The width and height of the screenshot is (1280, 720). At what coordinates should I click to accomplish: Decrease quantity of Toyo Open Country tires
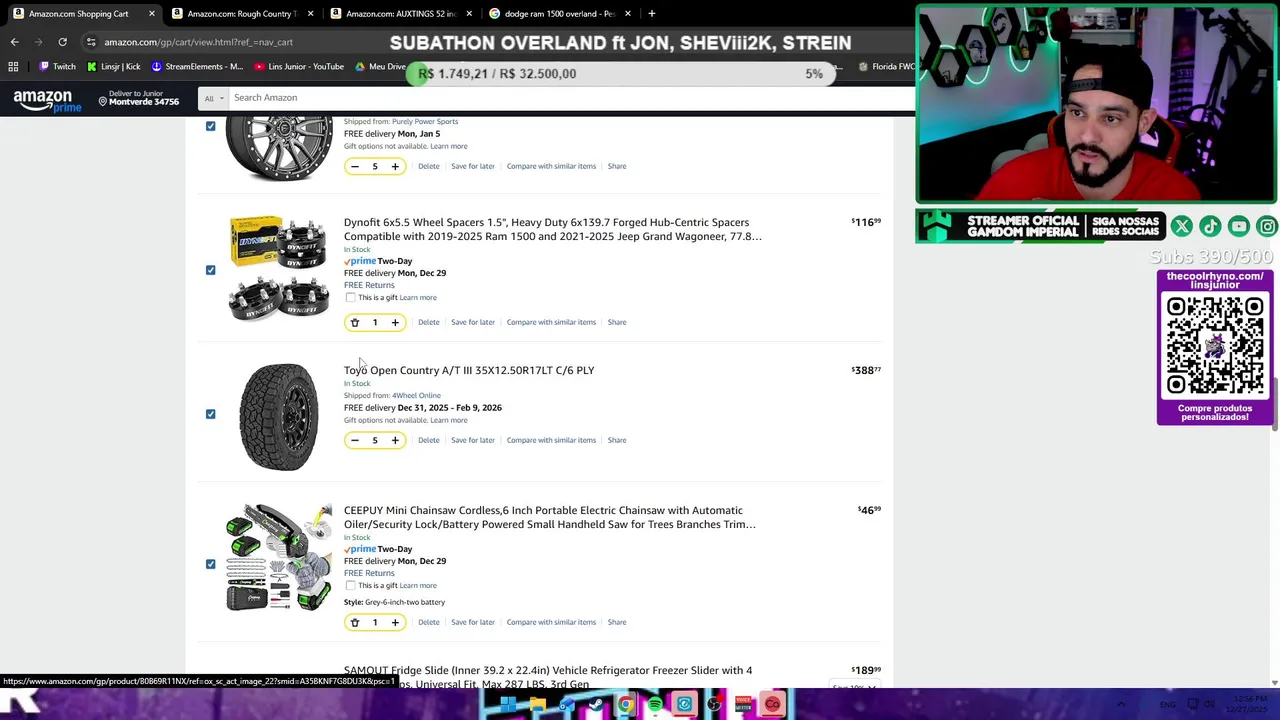(x=354, y=440)
